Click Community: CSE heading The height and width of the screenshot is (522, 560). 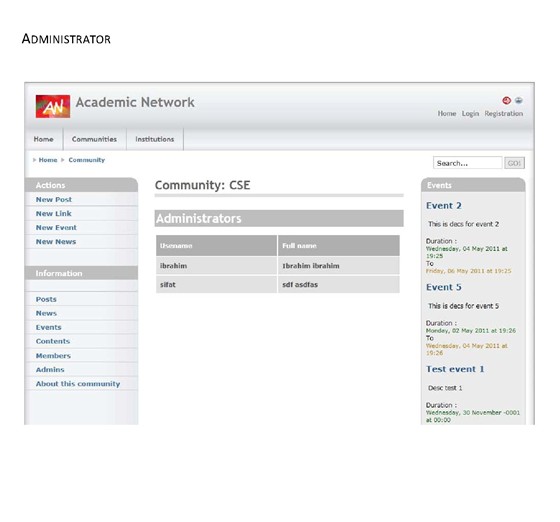click(x=202, y=185)
